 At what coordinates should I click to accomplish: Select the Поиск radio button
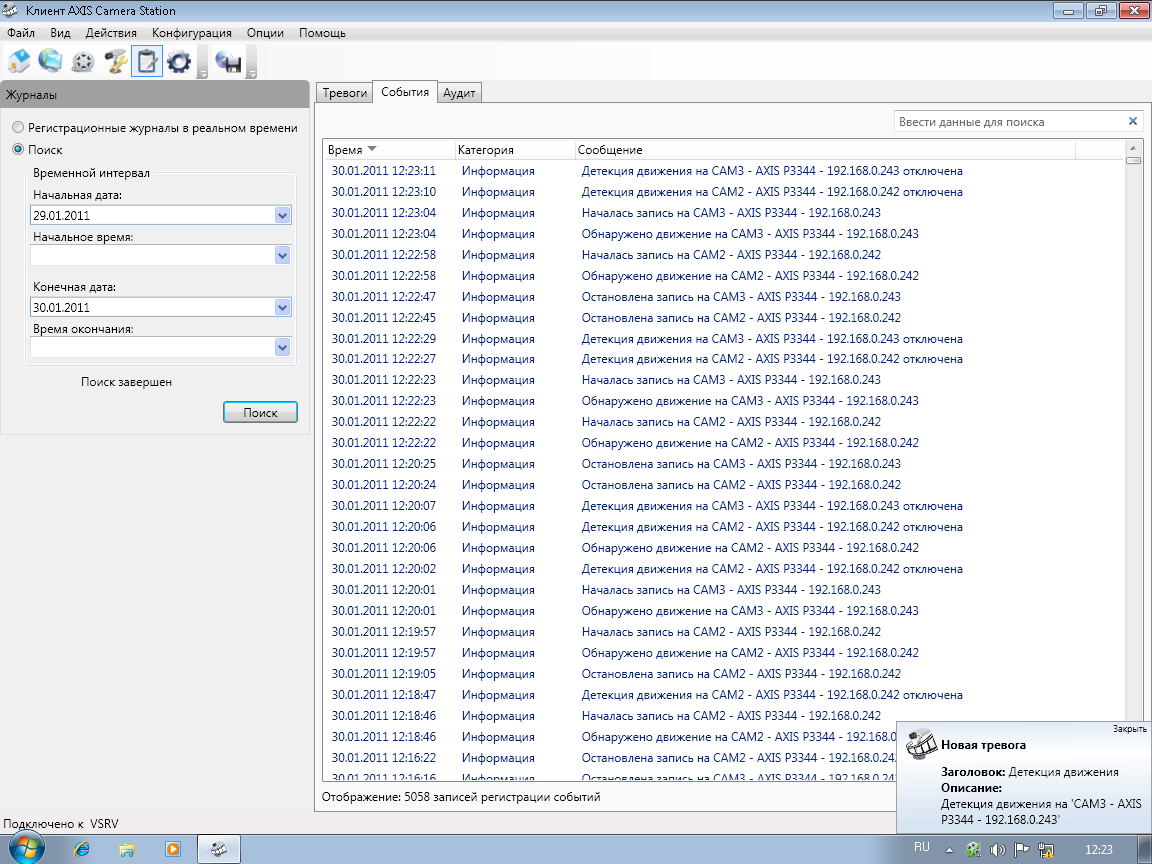18,150
